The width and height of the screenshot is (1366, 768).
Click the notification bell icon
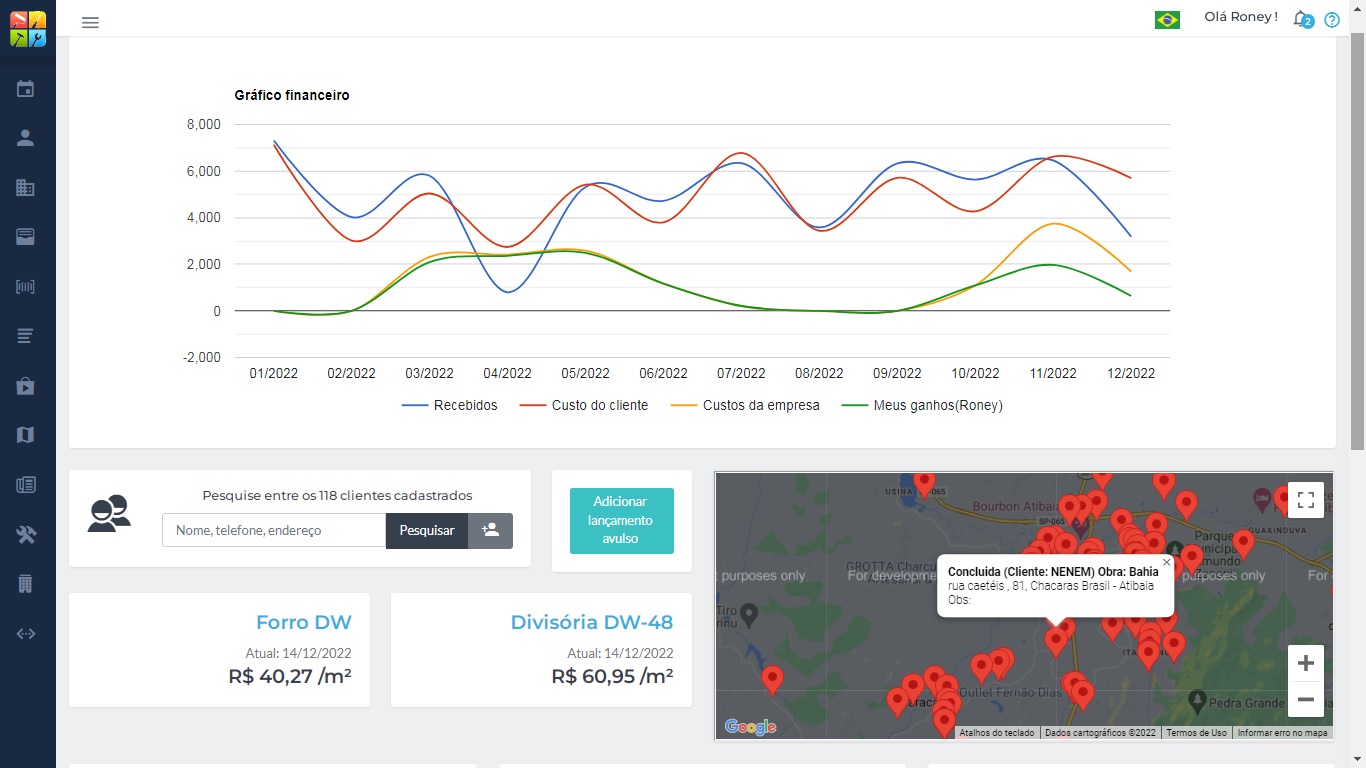(x=1300, y=19)
